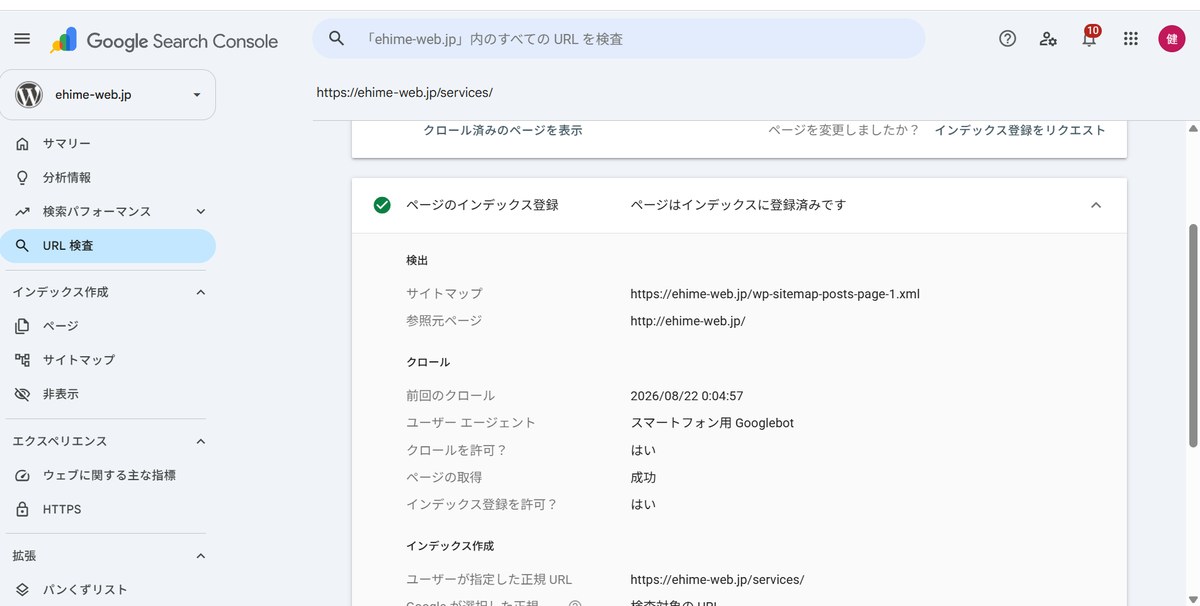This screenshot has height=606, width=1200.
Task: Click ページはインデックスに登録済みです status text
Action: click(x=738, y=205)
